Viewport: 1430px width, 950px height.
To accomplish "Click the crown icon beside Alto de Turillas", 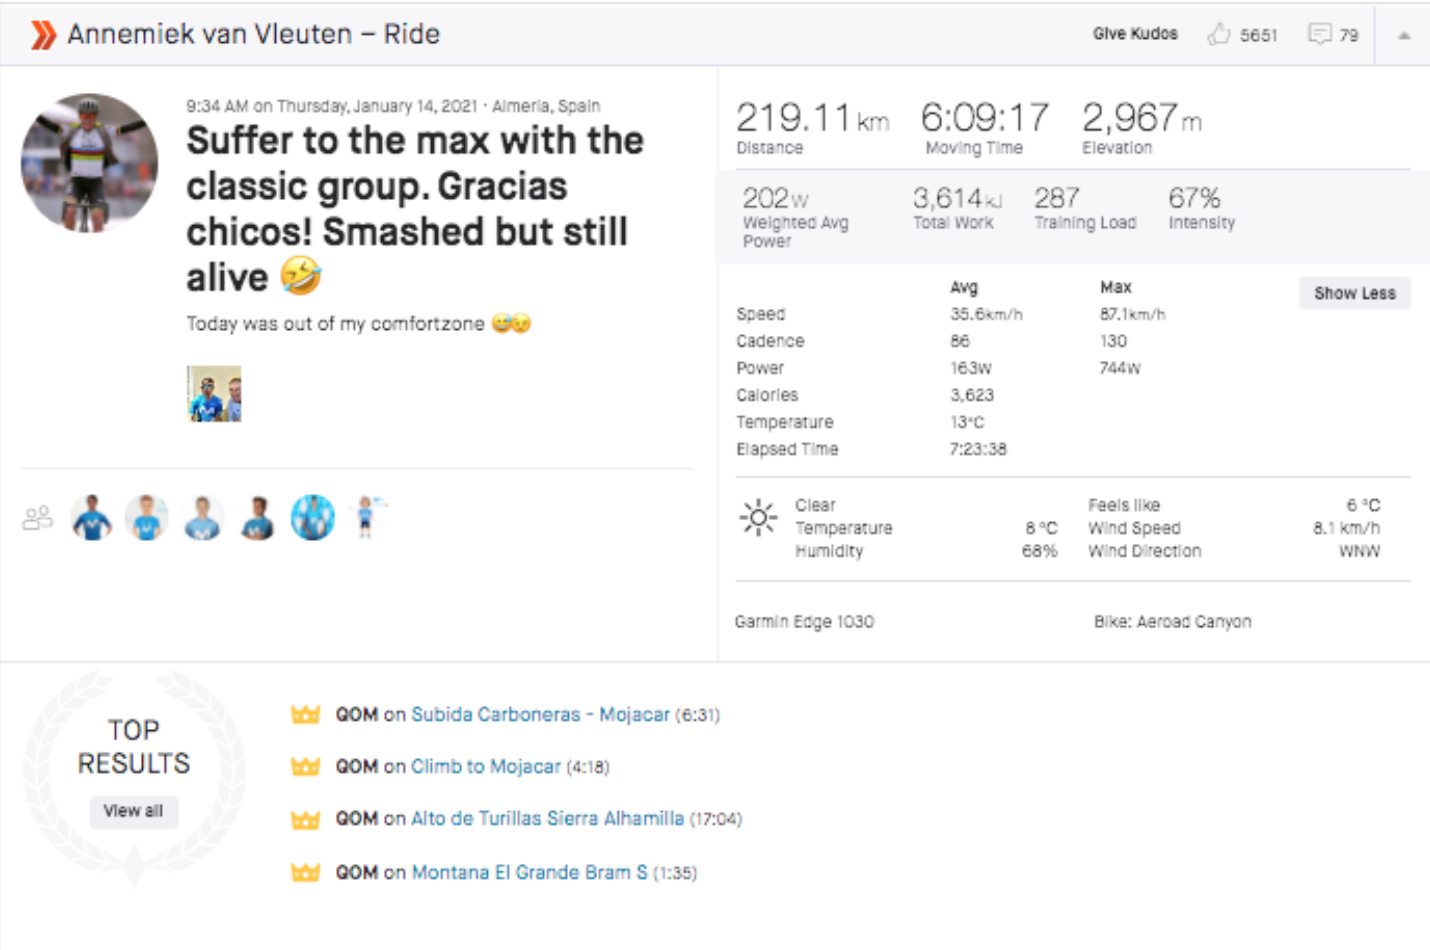I will [305, 819].
